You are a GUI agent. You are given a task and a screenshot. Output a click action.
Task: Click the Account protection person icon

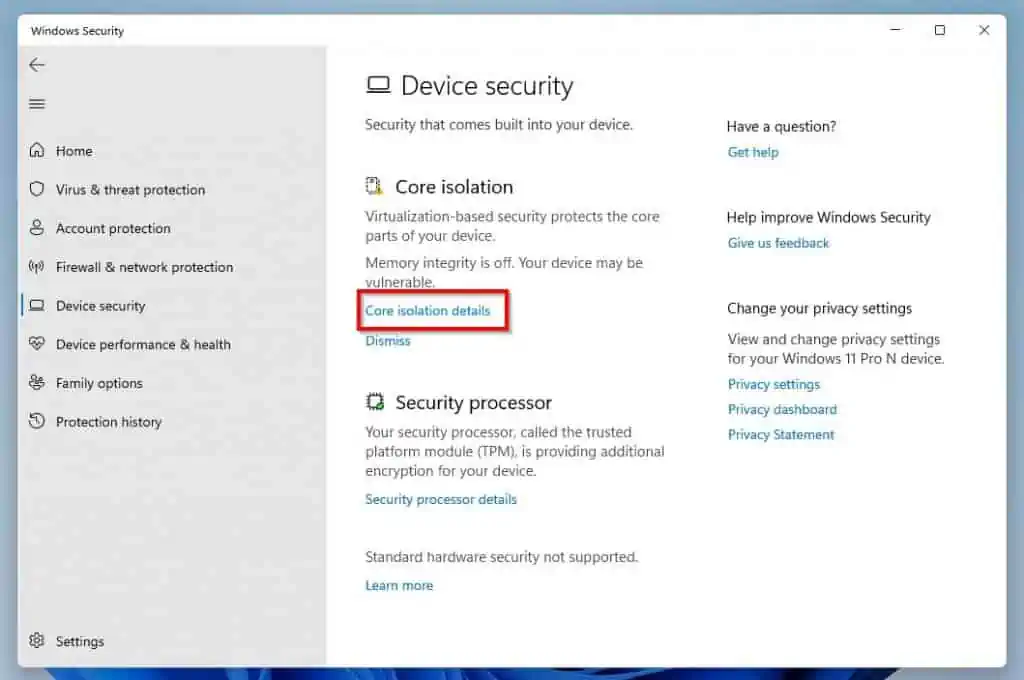37,228
